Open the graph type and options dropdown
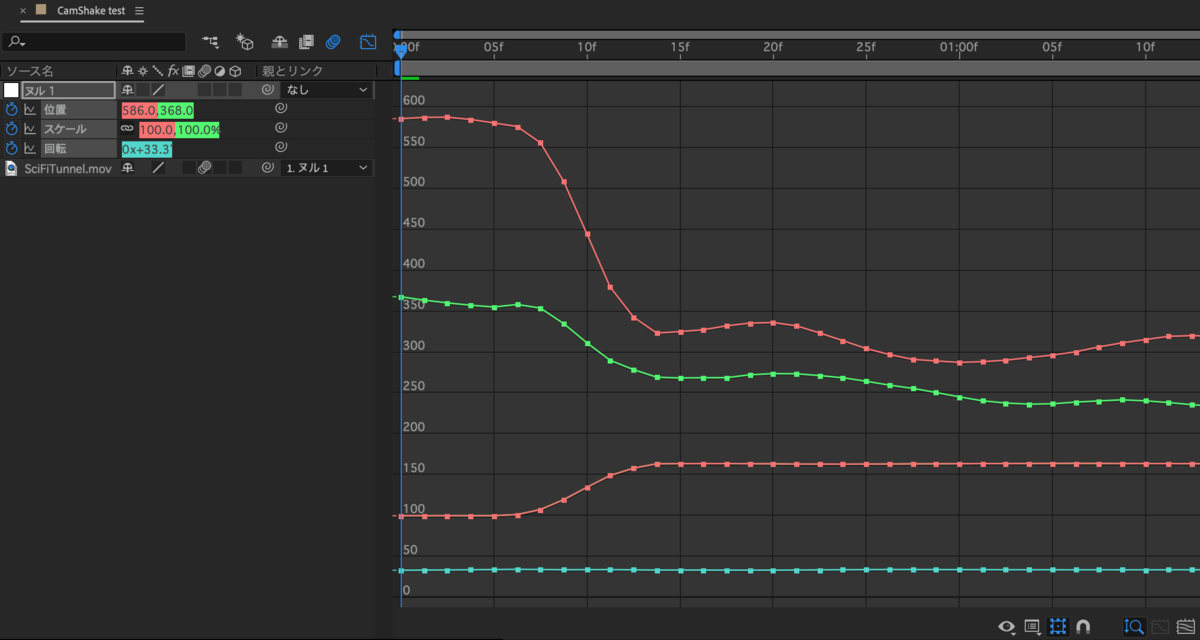The width and height of the screenshot is (1200, 640). point(1033,627)
